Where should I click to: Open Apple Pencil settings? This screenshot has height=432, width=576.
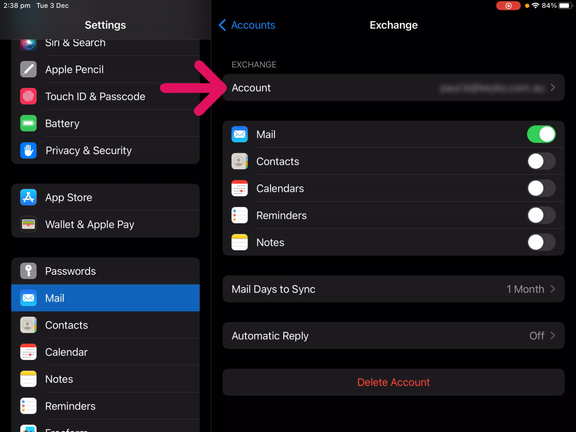click(x=105, y=69)
